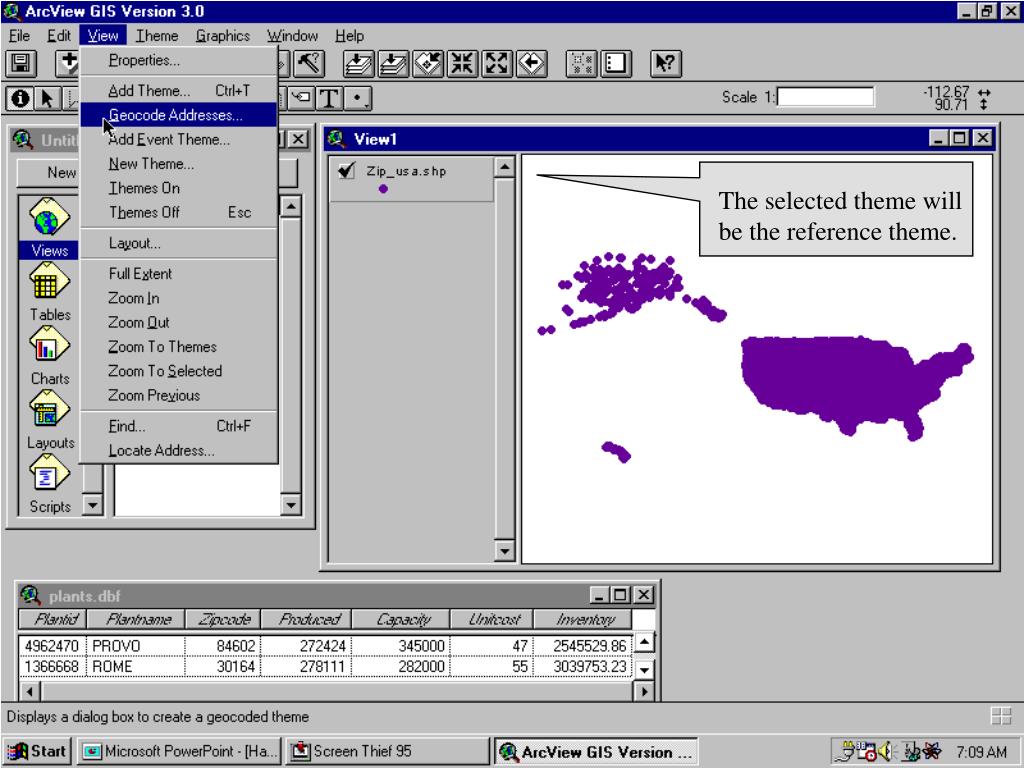The width and height of the screenshot is (1024, 768).
Task: Select the Zip_usa.shp theme name
Action: click(x=406, y=171)
